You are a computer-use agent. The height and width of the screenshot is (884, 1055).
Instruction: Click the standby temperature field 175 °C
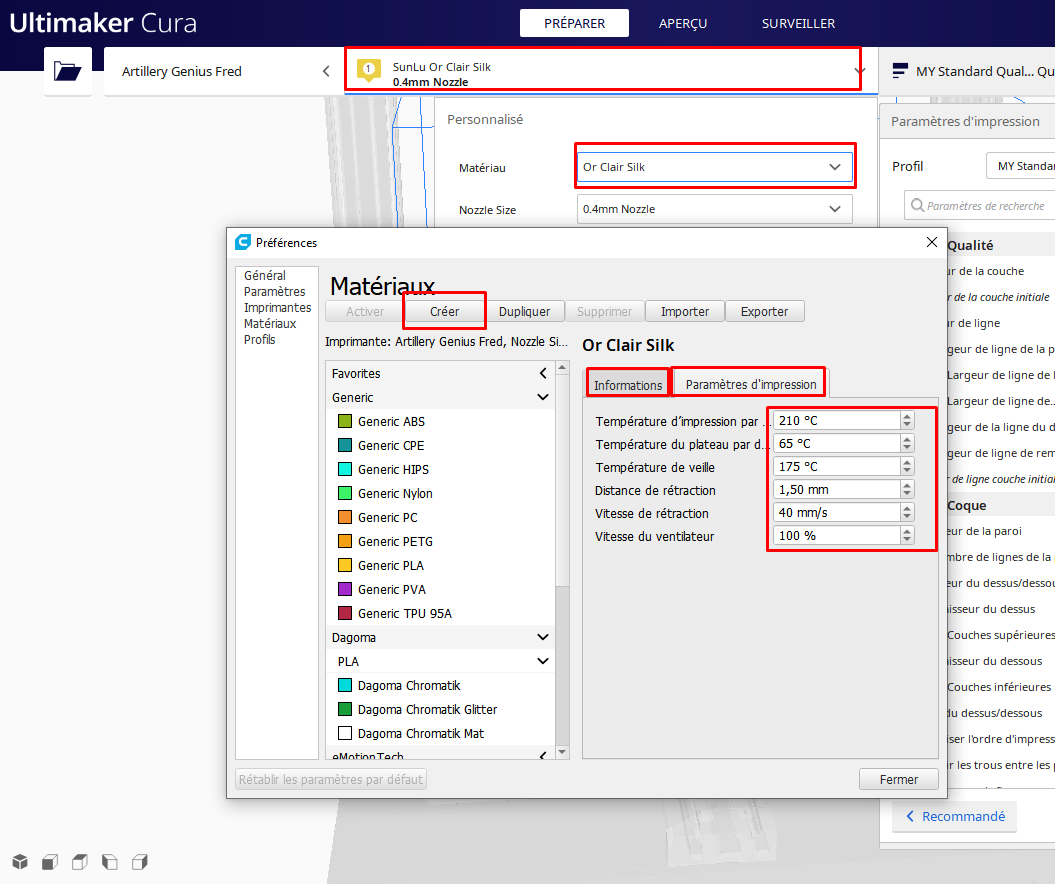[x=836, y=466]
